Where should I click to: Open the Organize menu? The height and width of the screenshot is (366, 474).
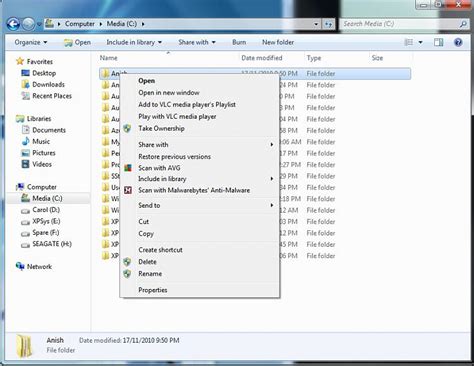pyautogui.click(x=31, y=42)
